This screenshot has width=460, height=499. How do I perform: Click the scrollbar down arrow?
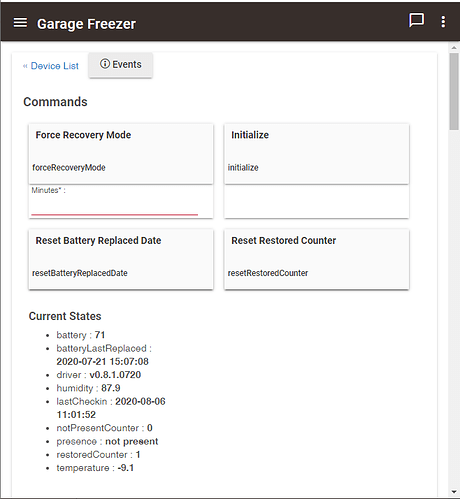(x=454, y=492)
